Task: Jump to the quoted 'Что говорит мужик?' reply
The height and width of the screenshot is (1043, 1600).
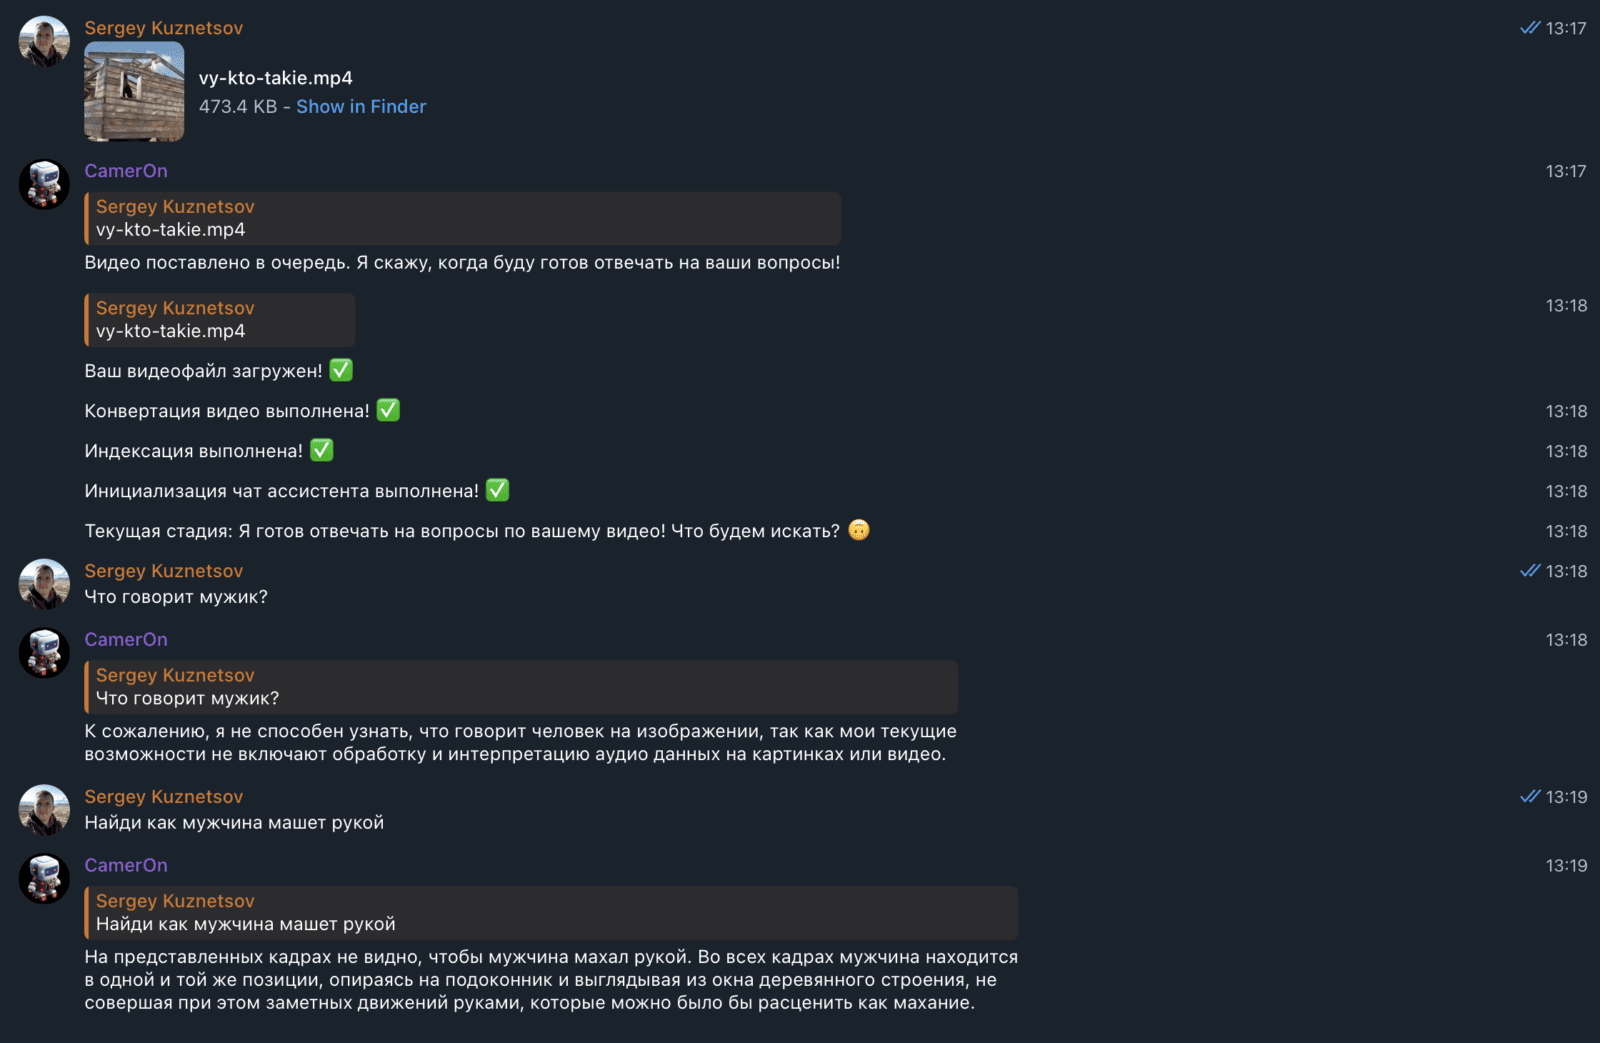Action: (521, 686)
